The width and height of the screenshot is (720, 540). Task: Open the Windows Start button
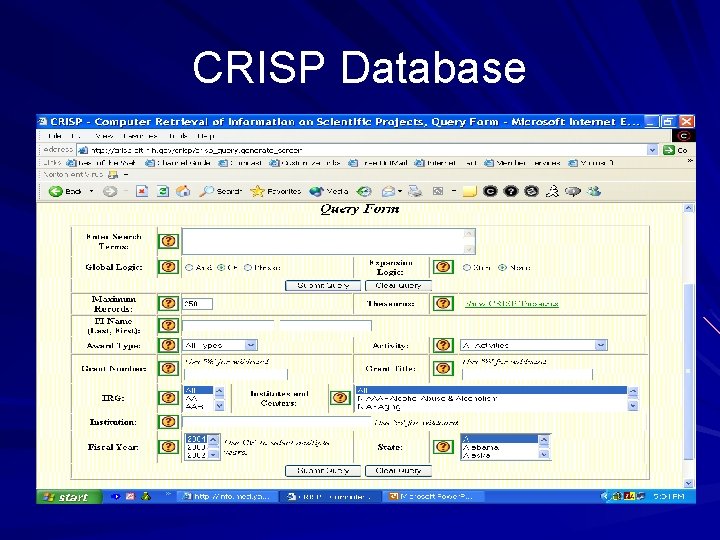(x=69, y=497)
